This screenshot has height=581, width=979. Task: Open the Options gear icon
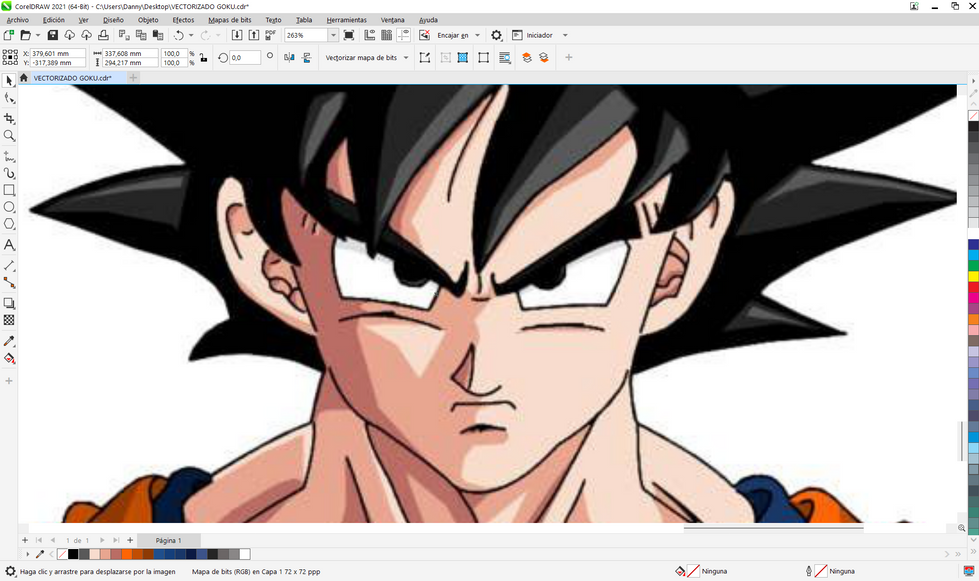tap(496, 36)
